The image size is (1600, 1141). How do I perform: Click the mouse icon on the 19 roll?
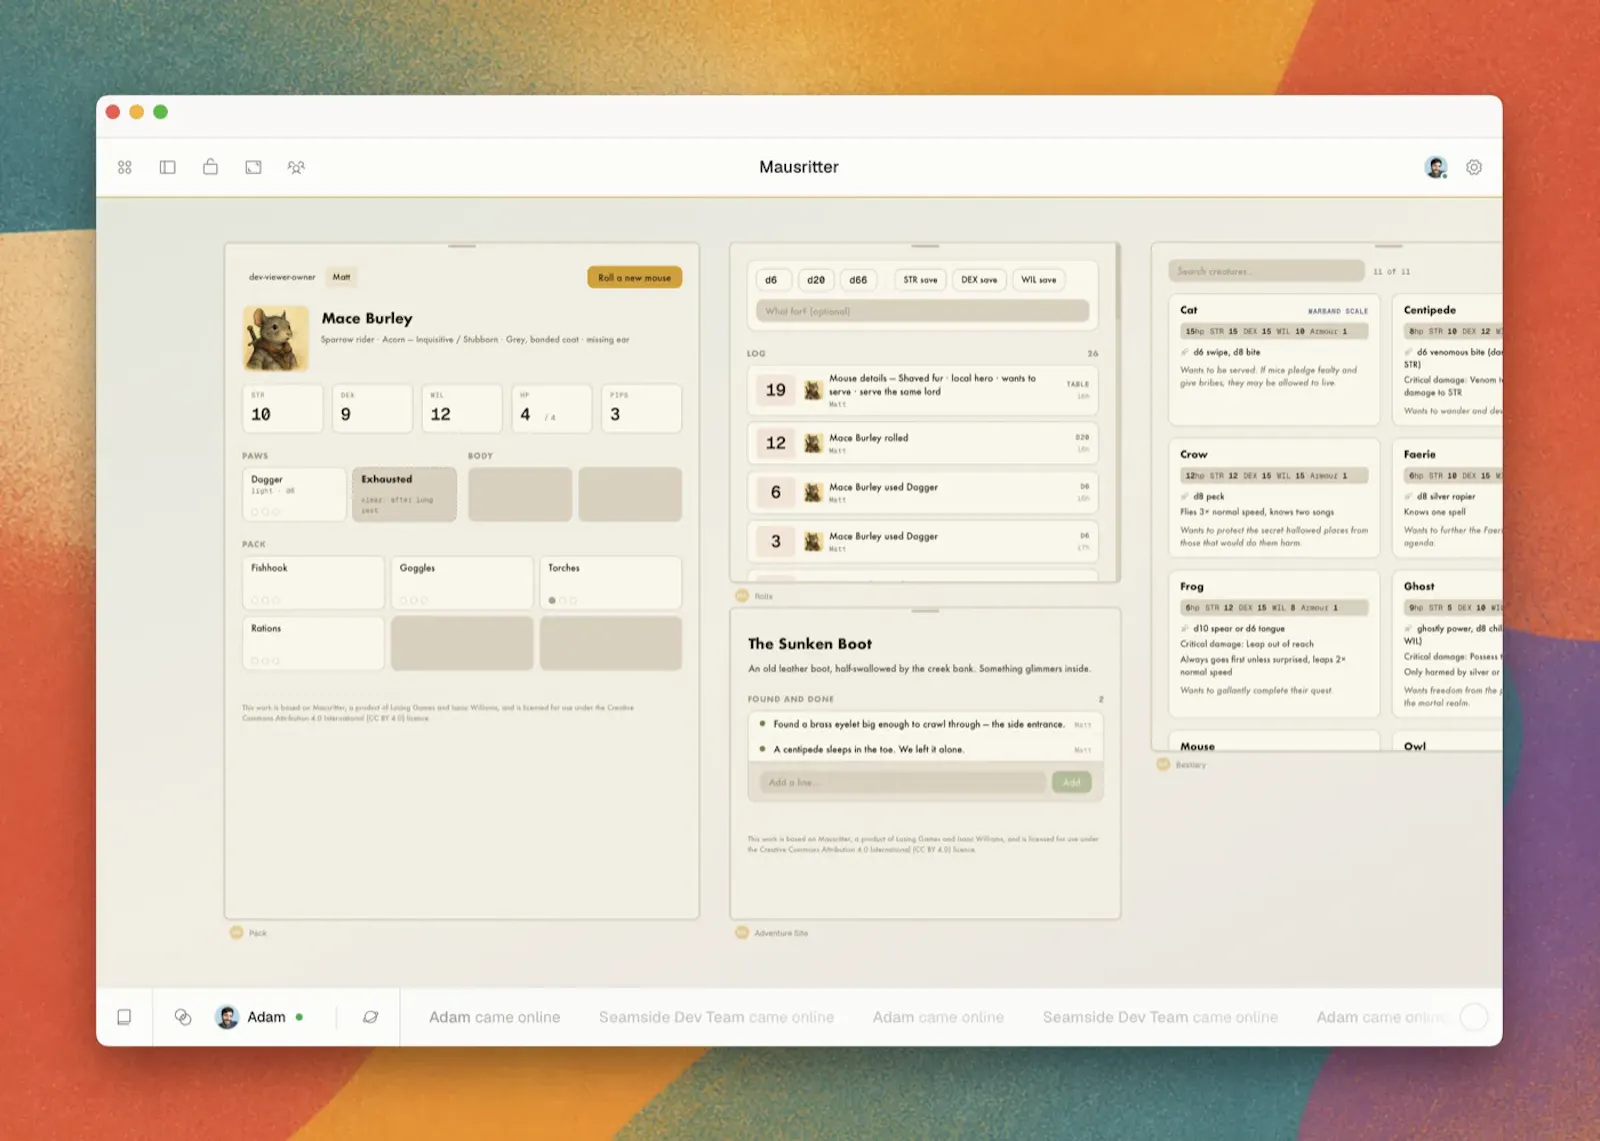(x=813, y=390)
